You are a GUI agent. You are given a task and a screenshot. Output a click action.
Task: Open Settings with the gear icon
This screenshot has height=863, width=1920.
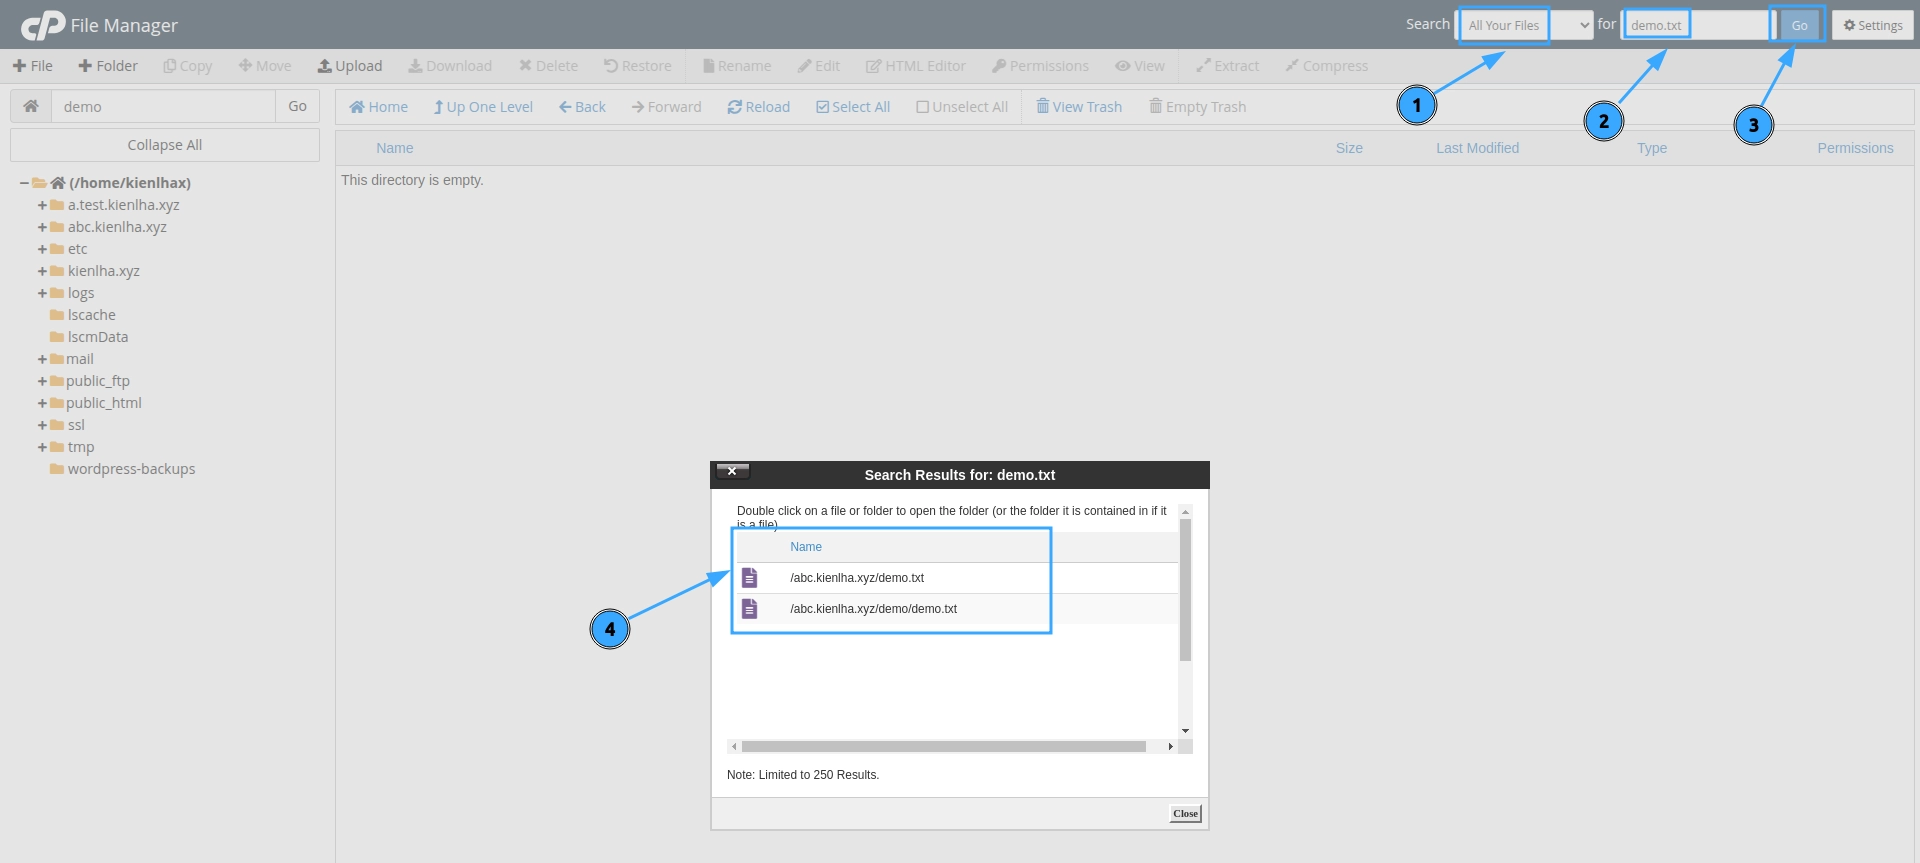click(1850, 25)
